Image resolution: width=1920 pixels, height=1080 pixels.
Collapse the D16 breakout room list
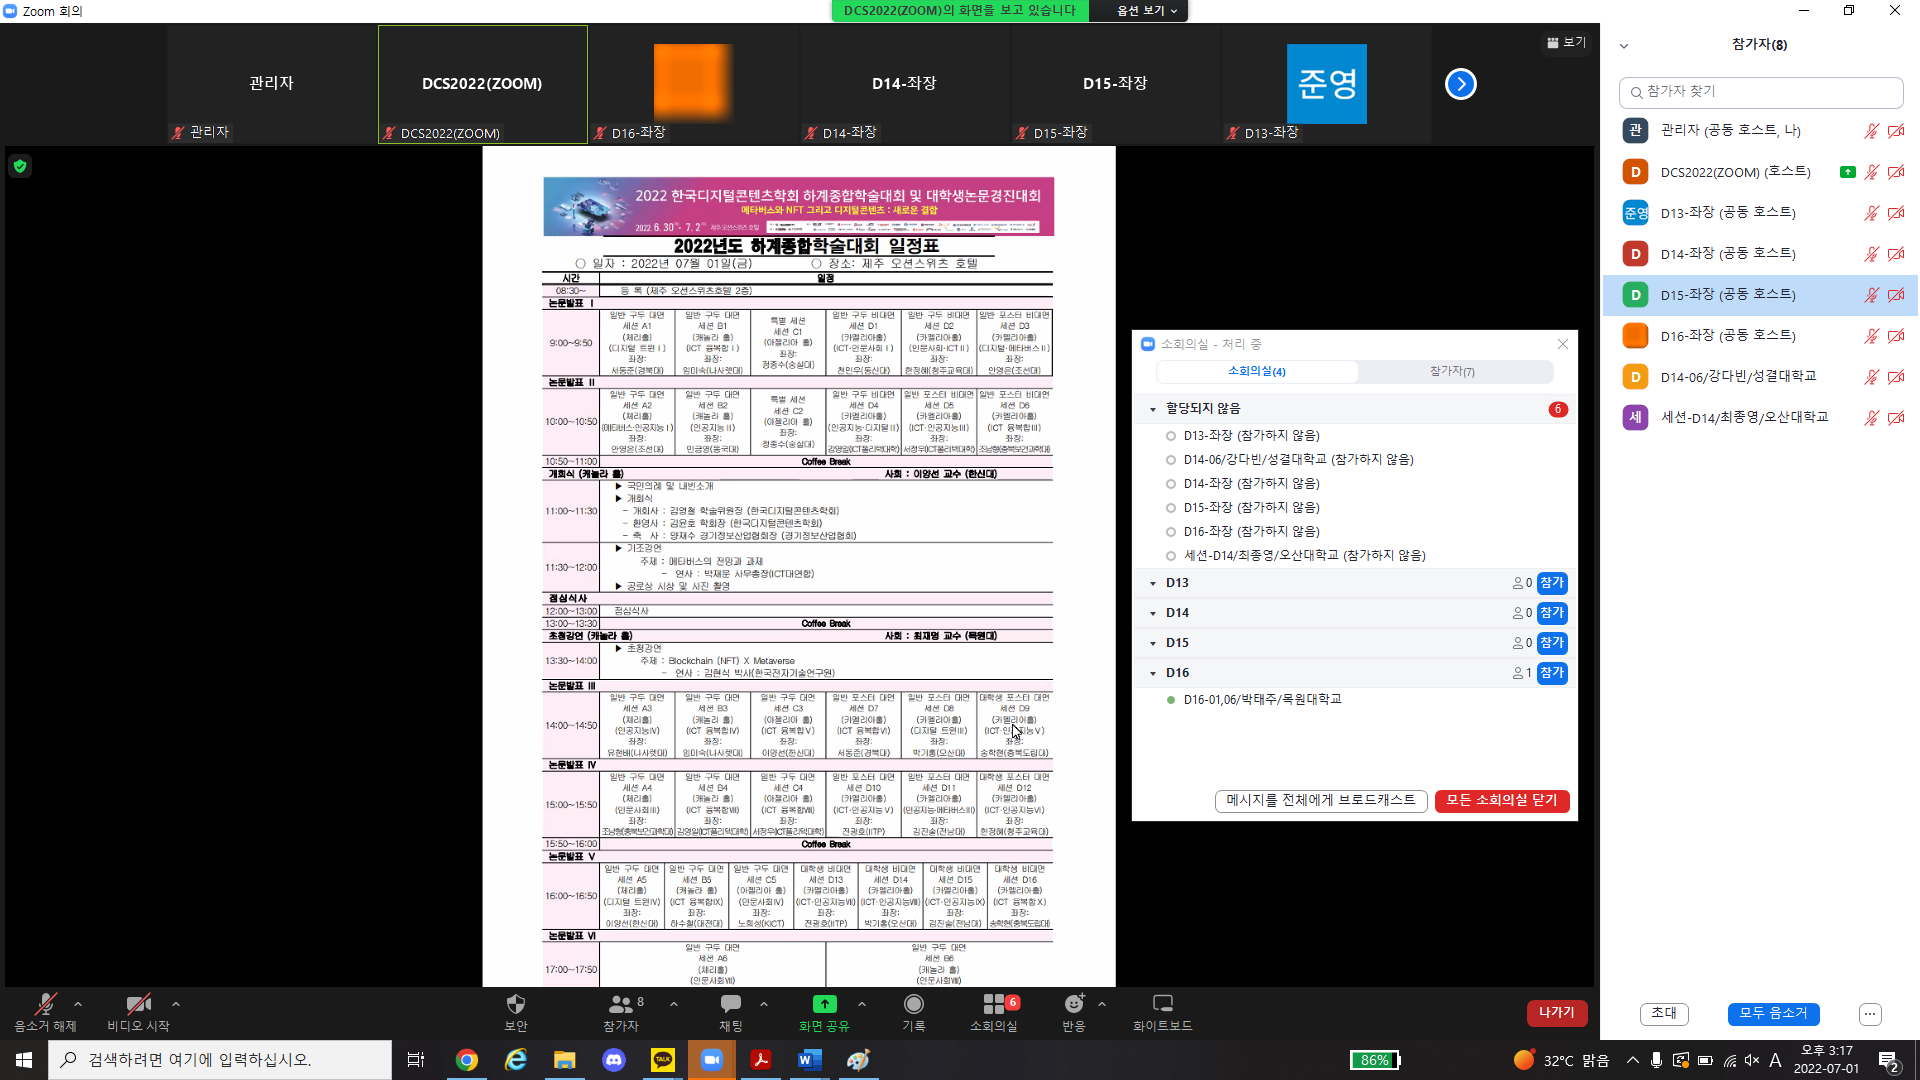[1153, 673]
